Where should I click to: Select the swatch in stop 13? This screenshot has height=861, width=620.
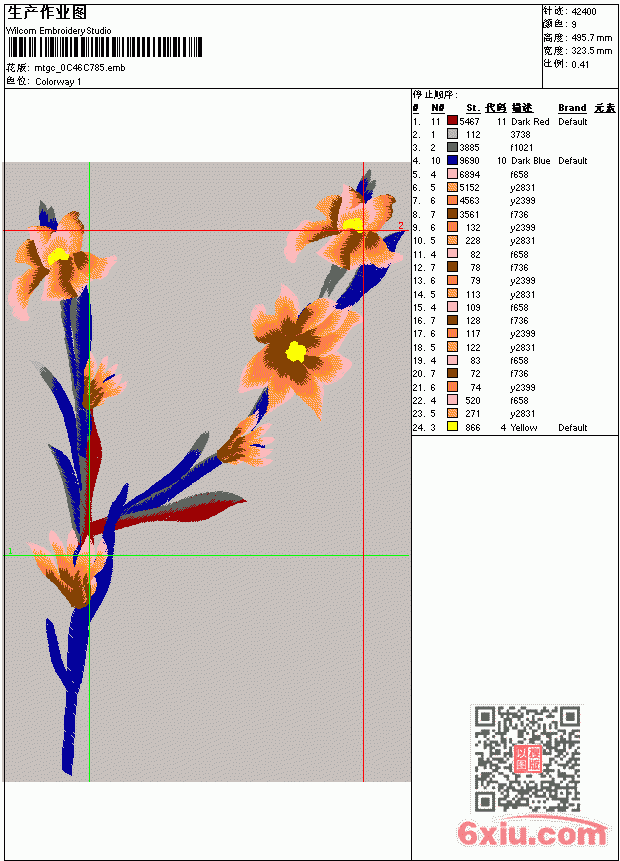[452, 281]
